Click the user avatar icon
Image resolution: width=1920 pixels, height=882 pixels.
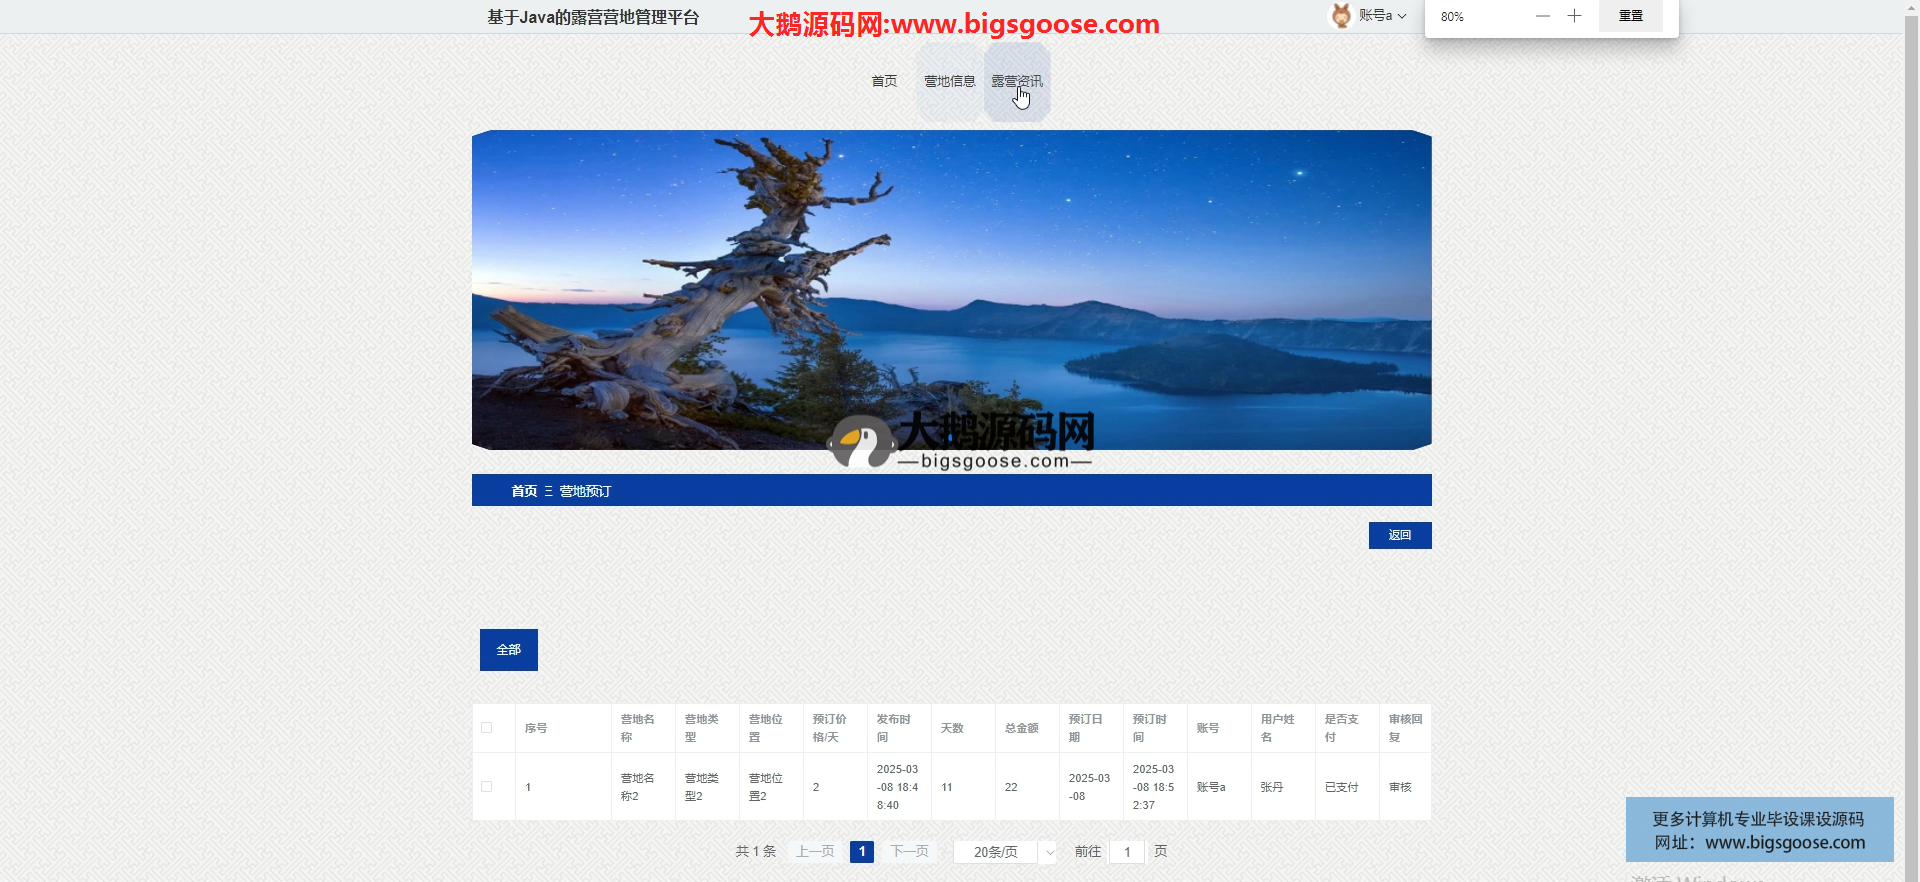[x=1341, y=16]
